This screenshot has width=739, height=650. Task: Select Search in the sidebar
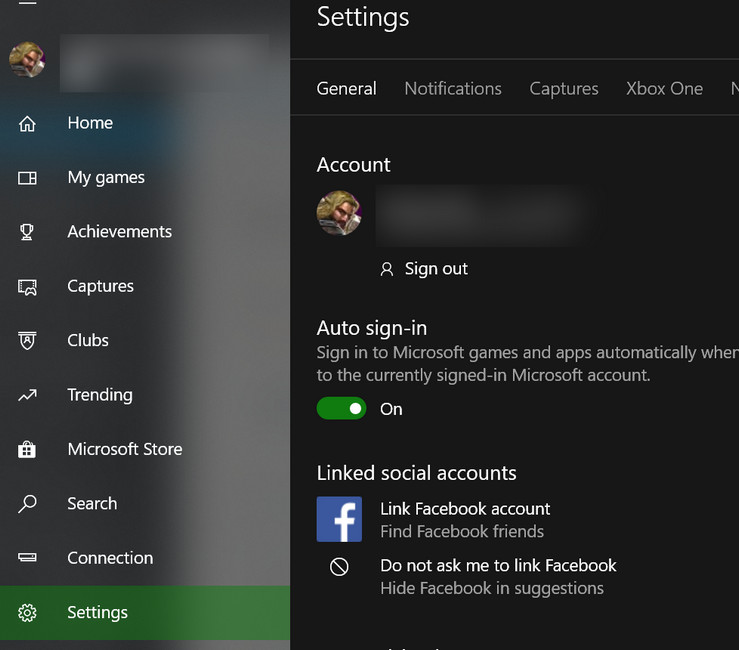tap(145, 503)
